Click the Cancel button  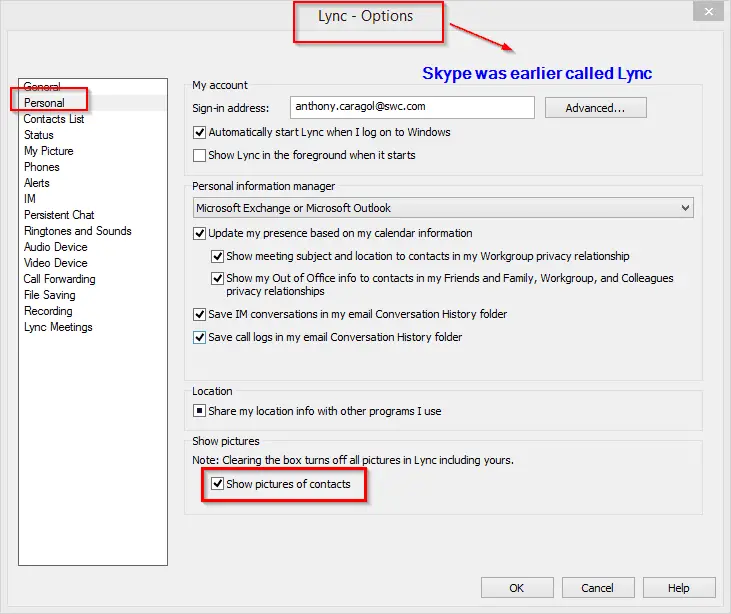pos(598,587)
